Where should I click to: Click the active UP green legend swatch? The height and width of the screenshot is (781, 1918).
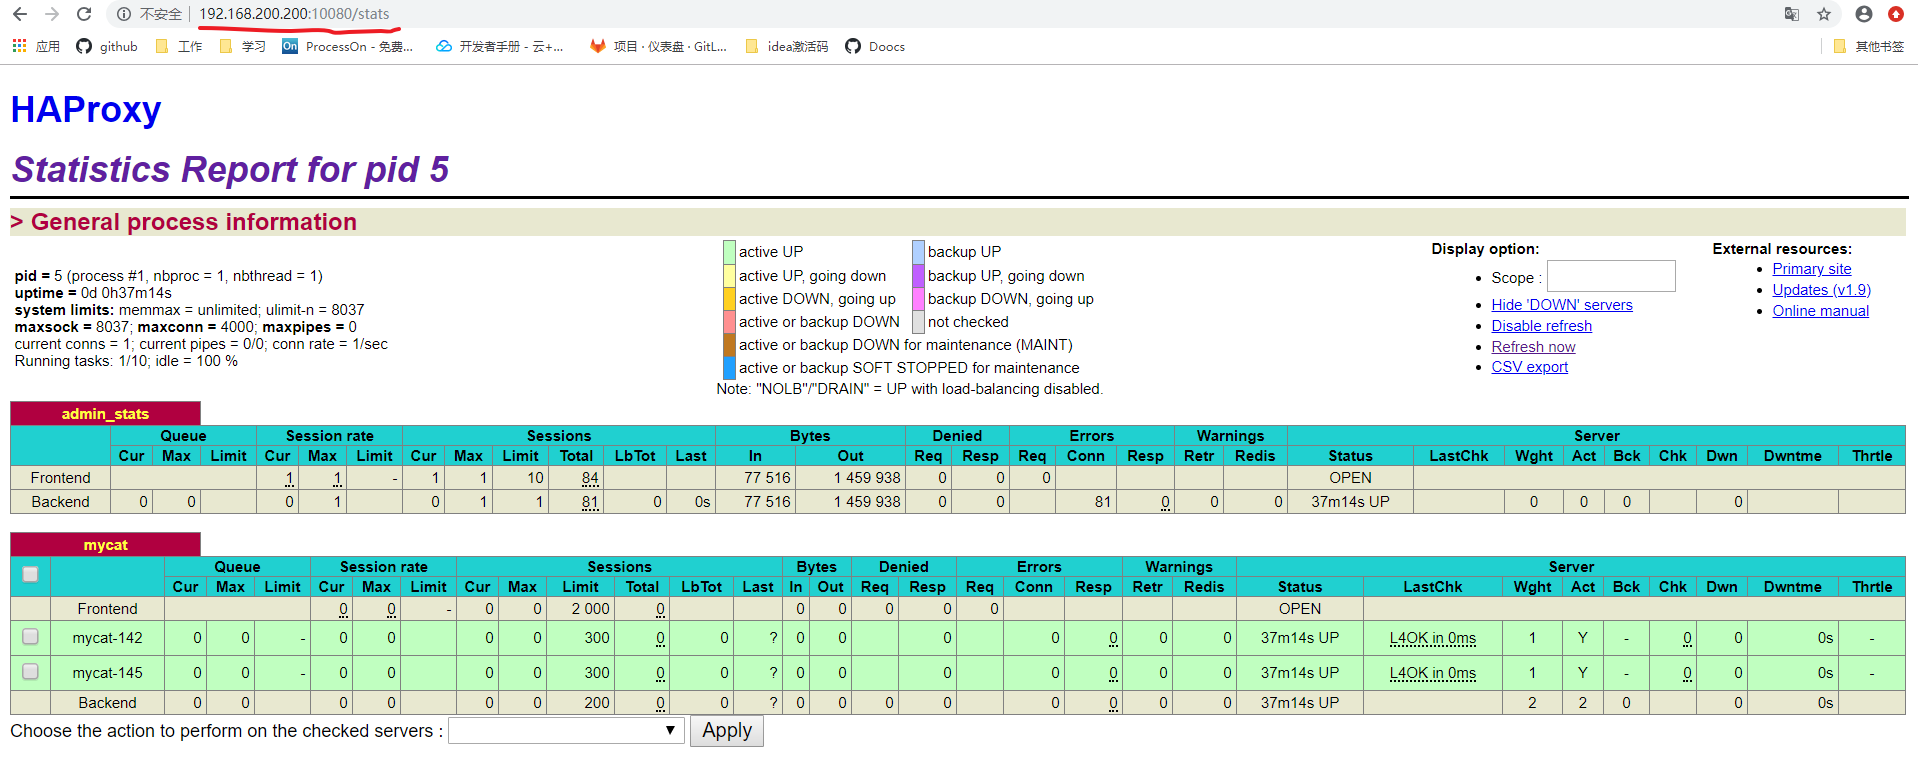click(729, 252)
